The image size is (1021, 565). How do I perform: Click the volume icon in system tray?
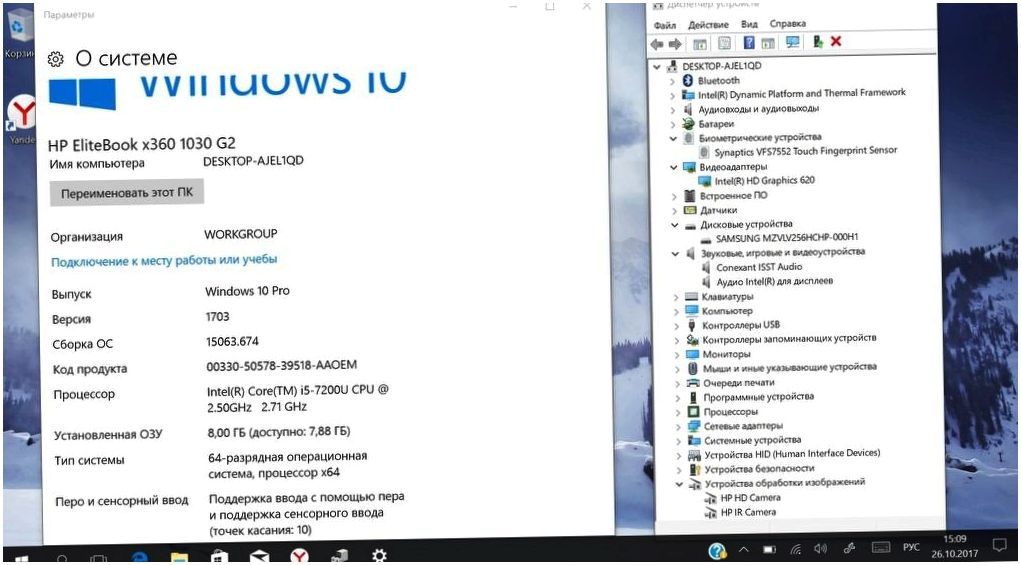[x=820, y=549]
